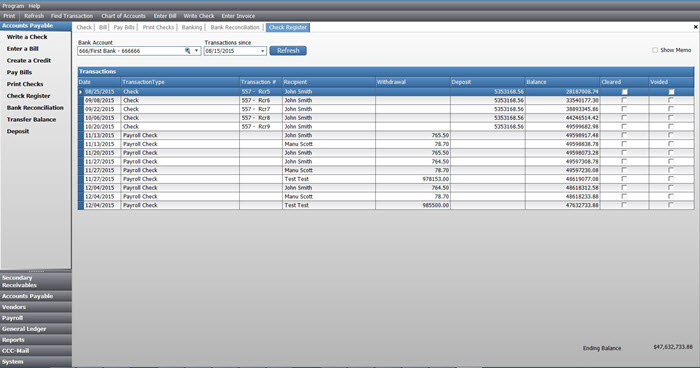Switch to the Bank Reconciliation tab

235,27
